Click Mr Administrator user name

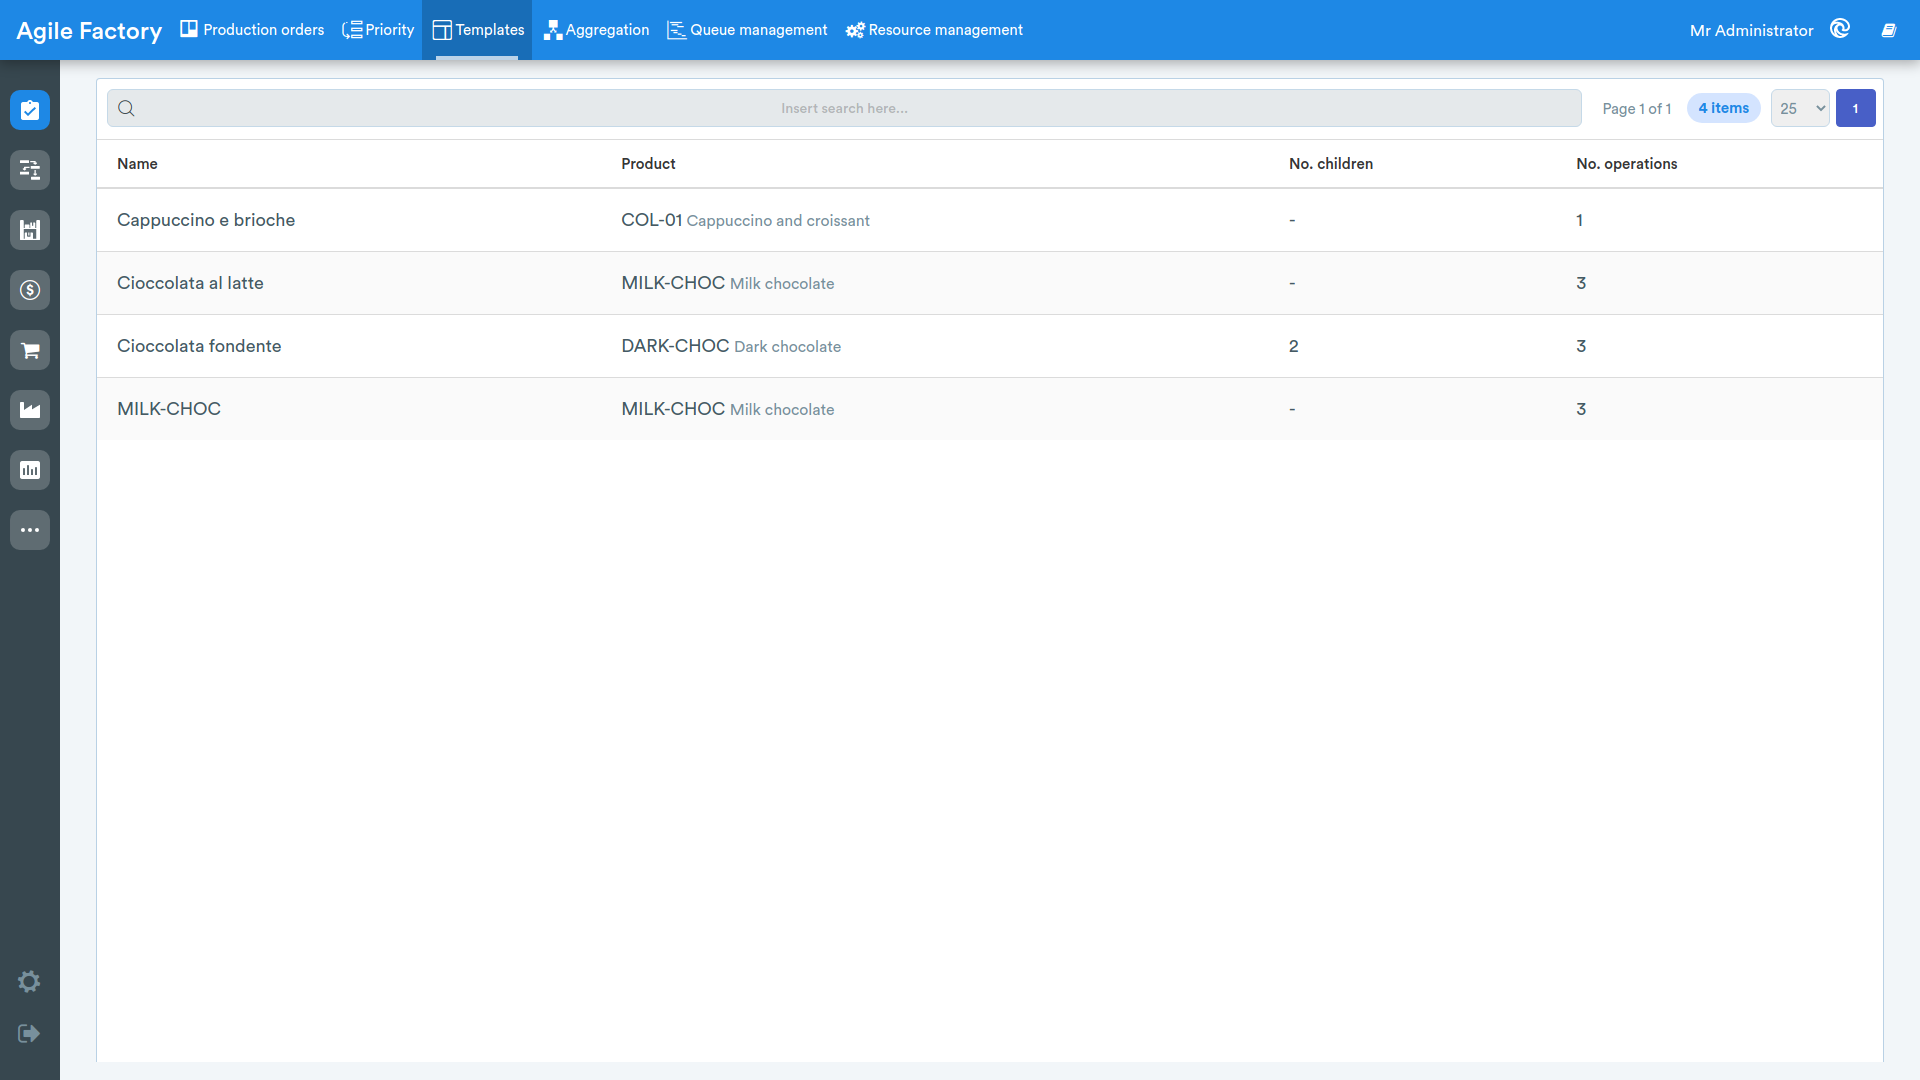(1751, 30)
